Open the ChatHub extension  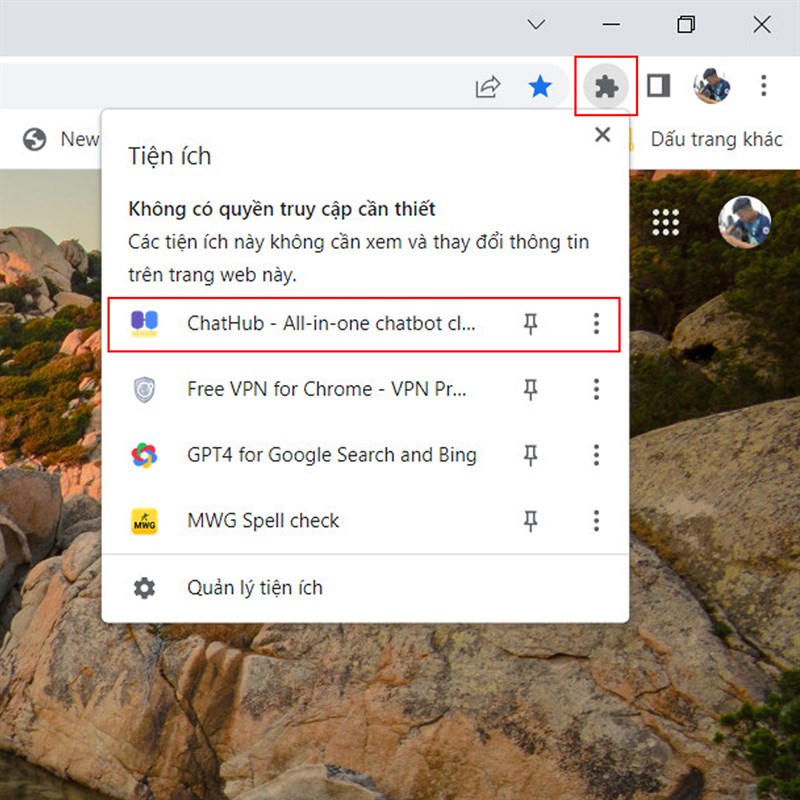click(x=330, y=323)
